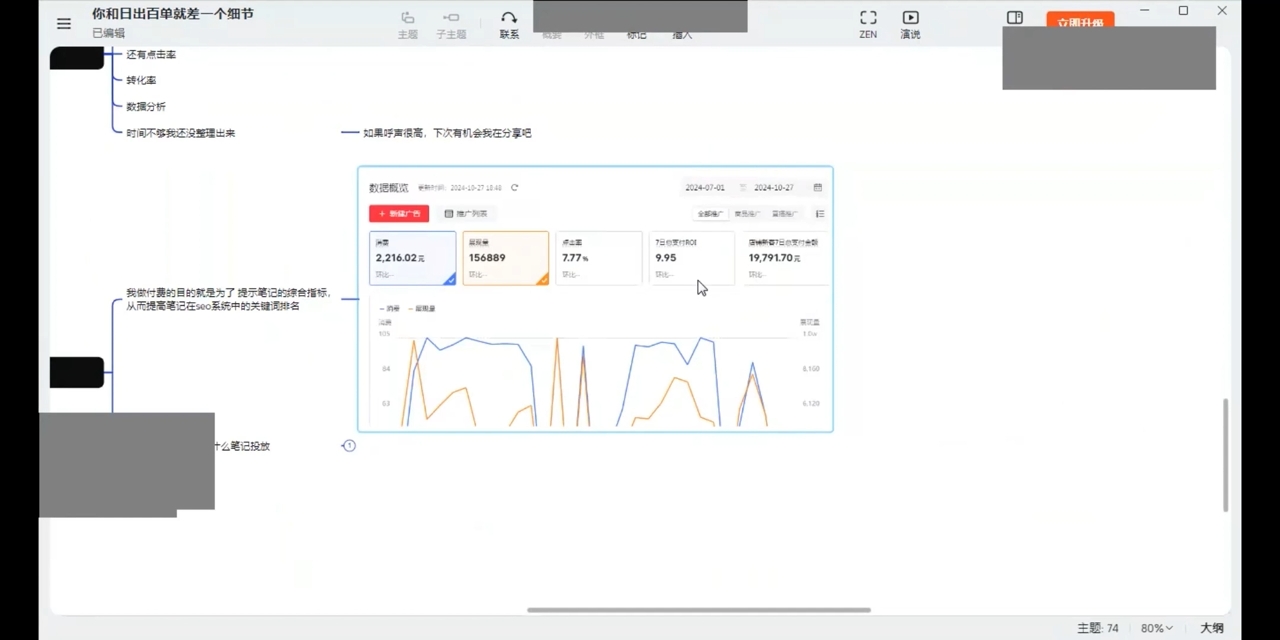Toggle the 曝光量 legend in the chart

coord(421,308)
